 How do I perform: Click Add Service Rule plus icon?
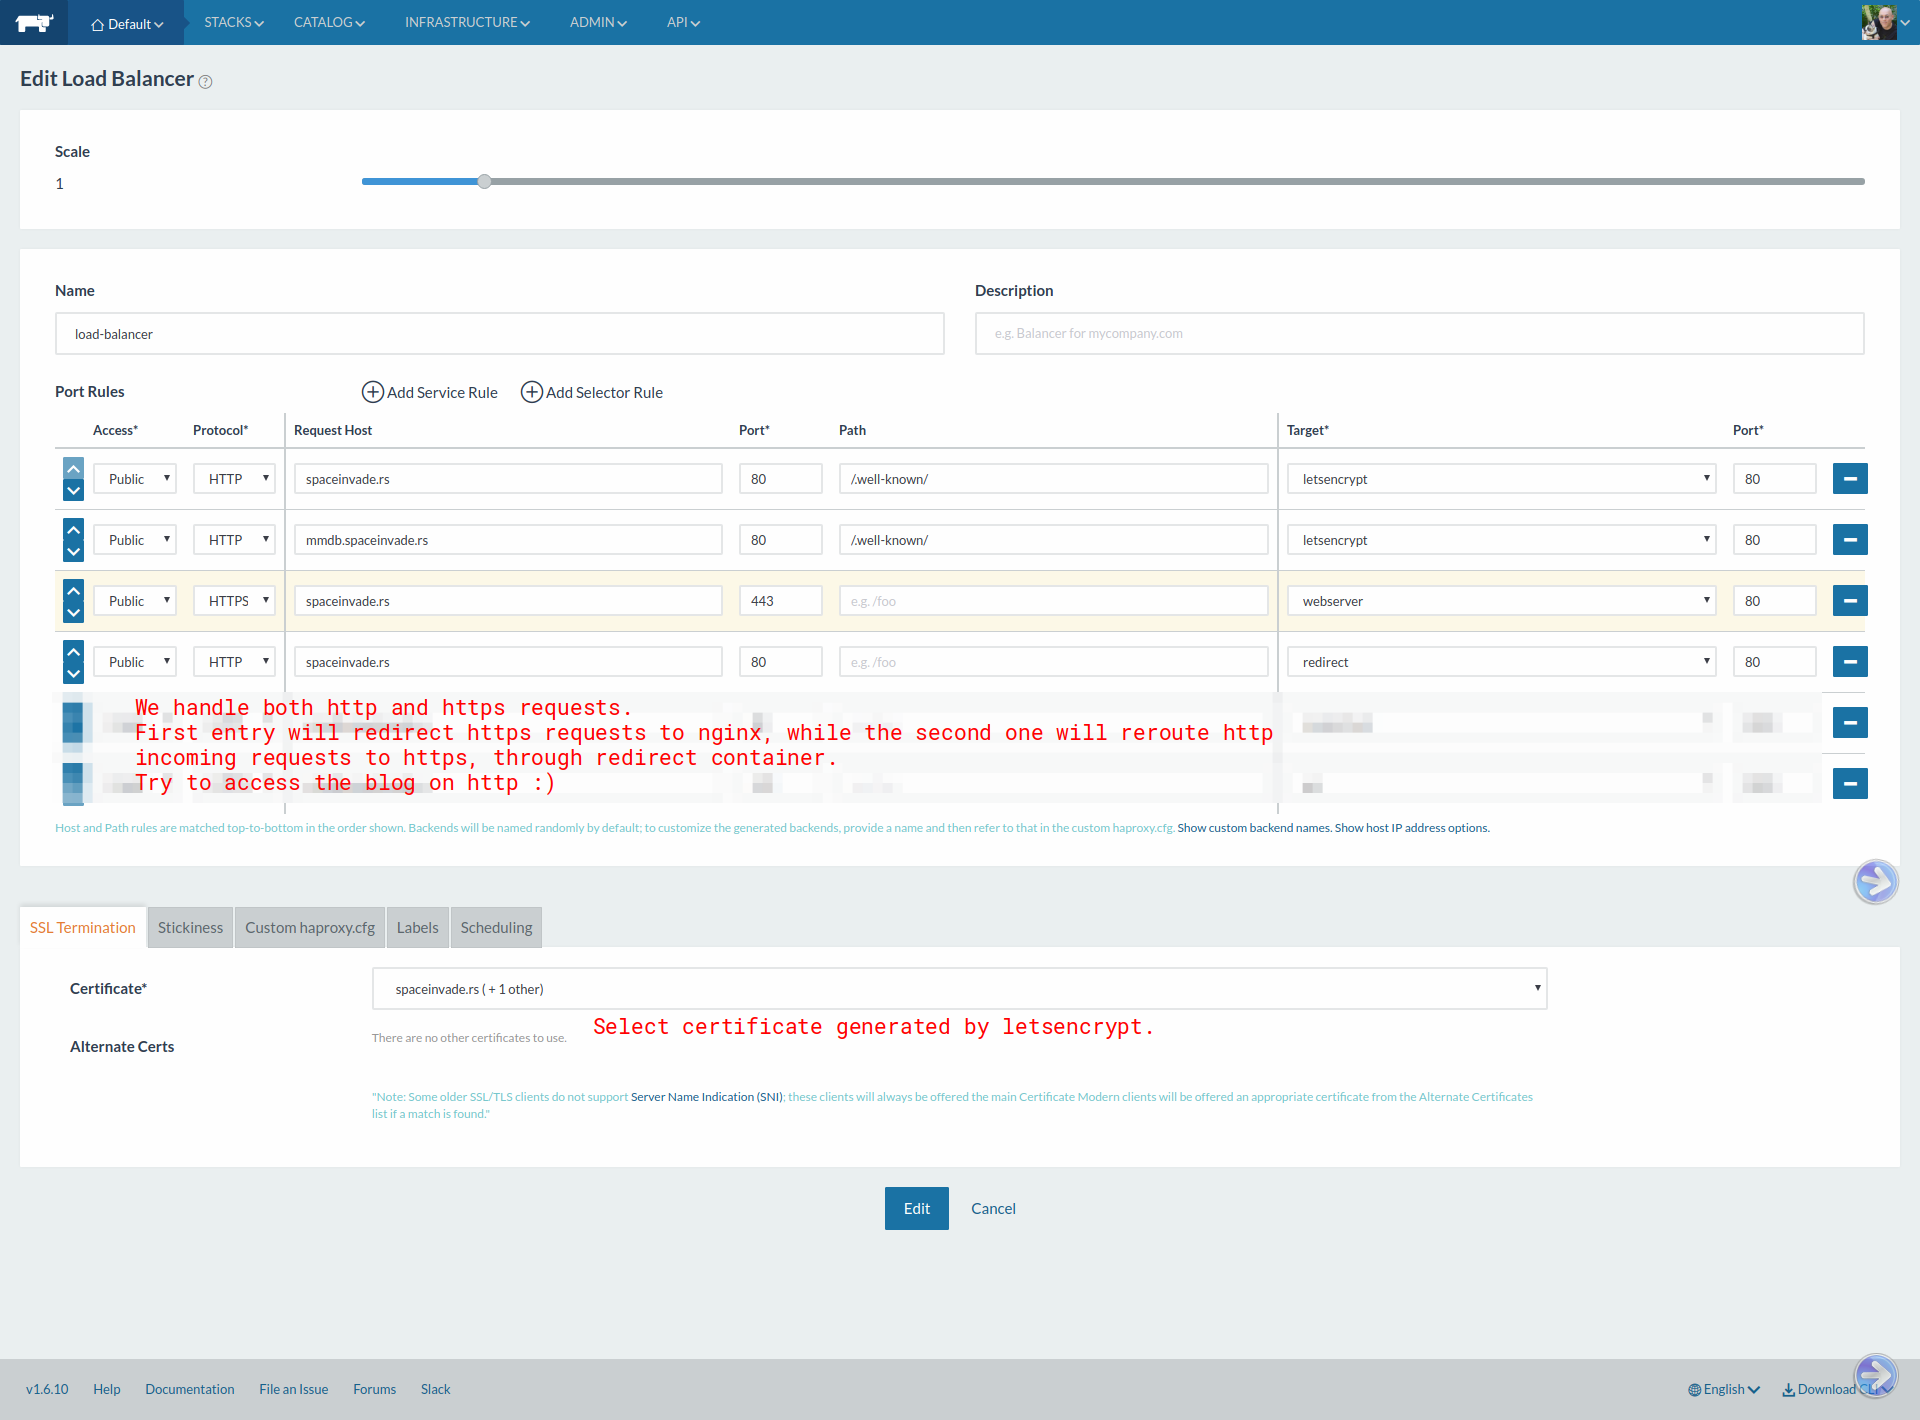tap(372, 392)
